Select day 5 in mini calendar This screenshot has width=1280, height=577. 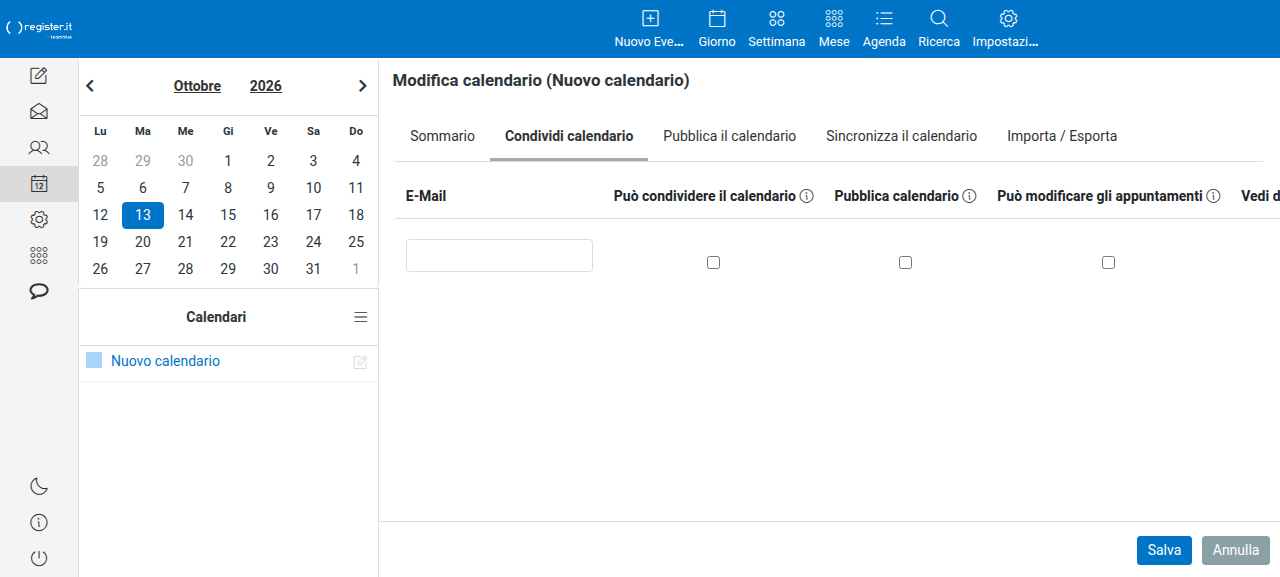100,188
